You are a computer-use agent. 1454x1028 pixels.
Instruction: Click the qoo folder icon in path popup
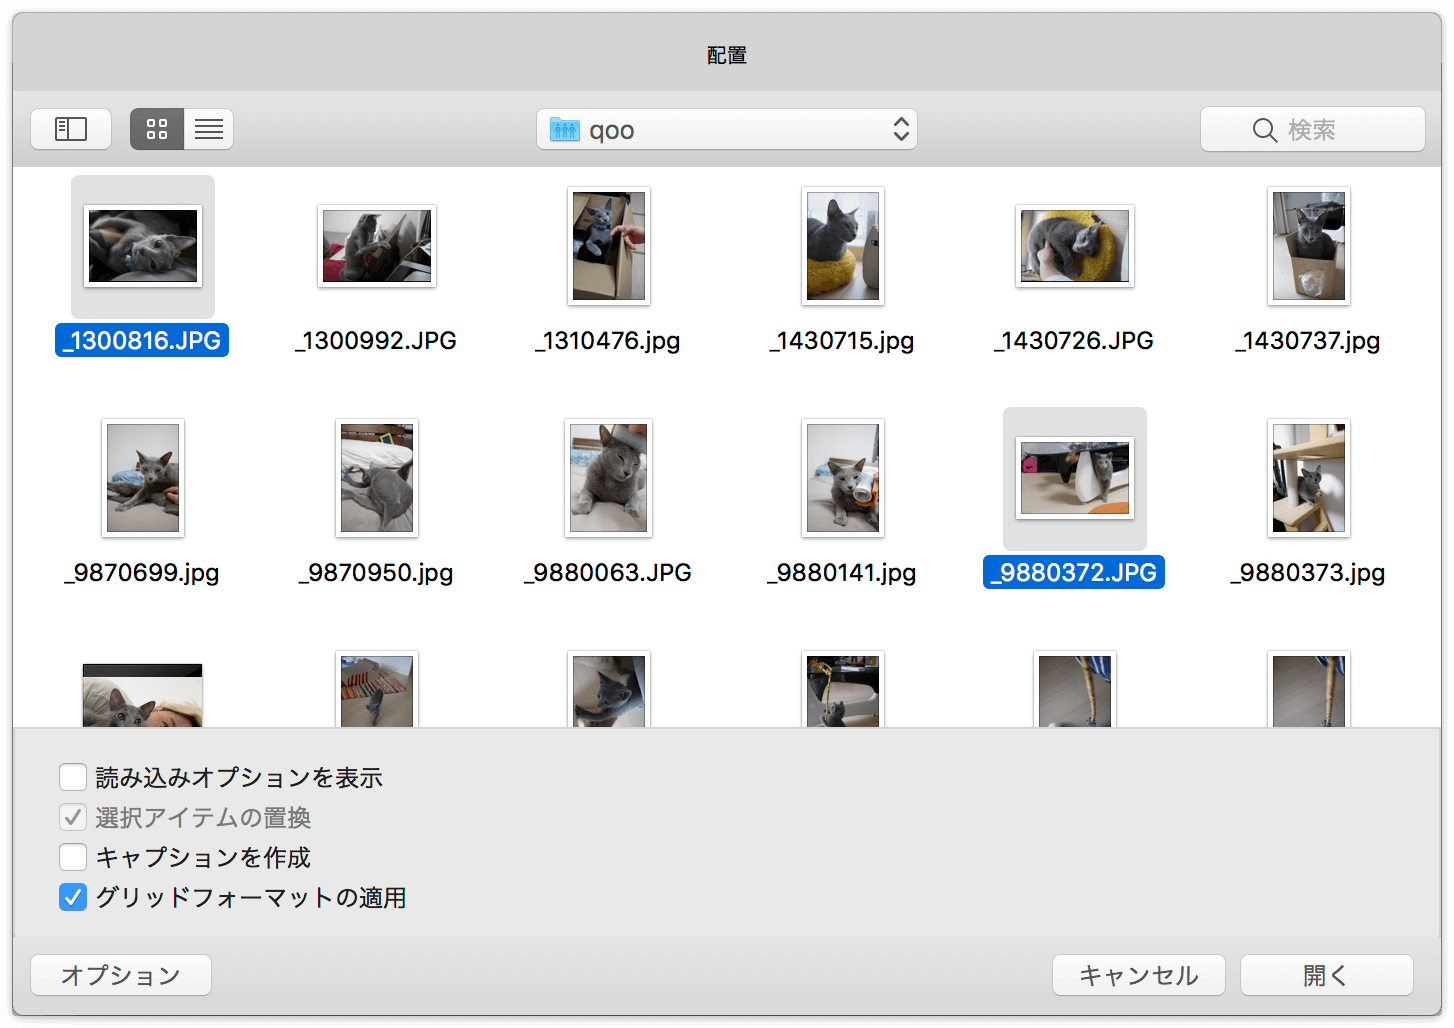tap(564, 130)
